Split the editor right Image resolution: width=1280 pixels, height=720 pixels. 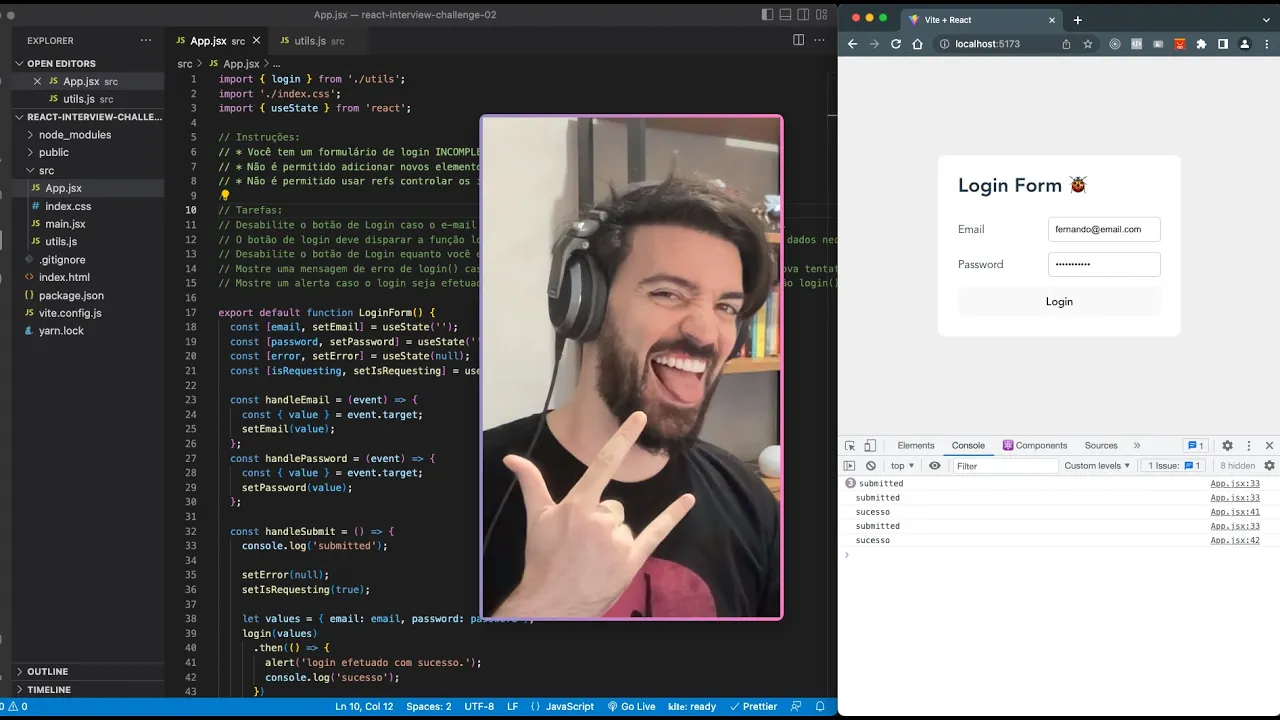[x=798, y=40]
